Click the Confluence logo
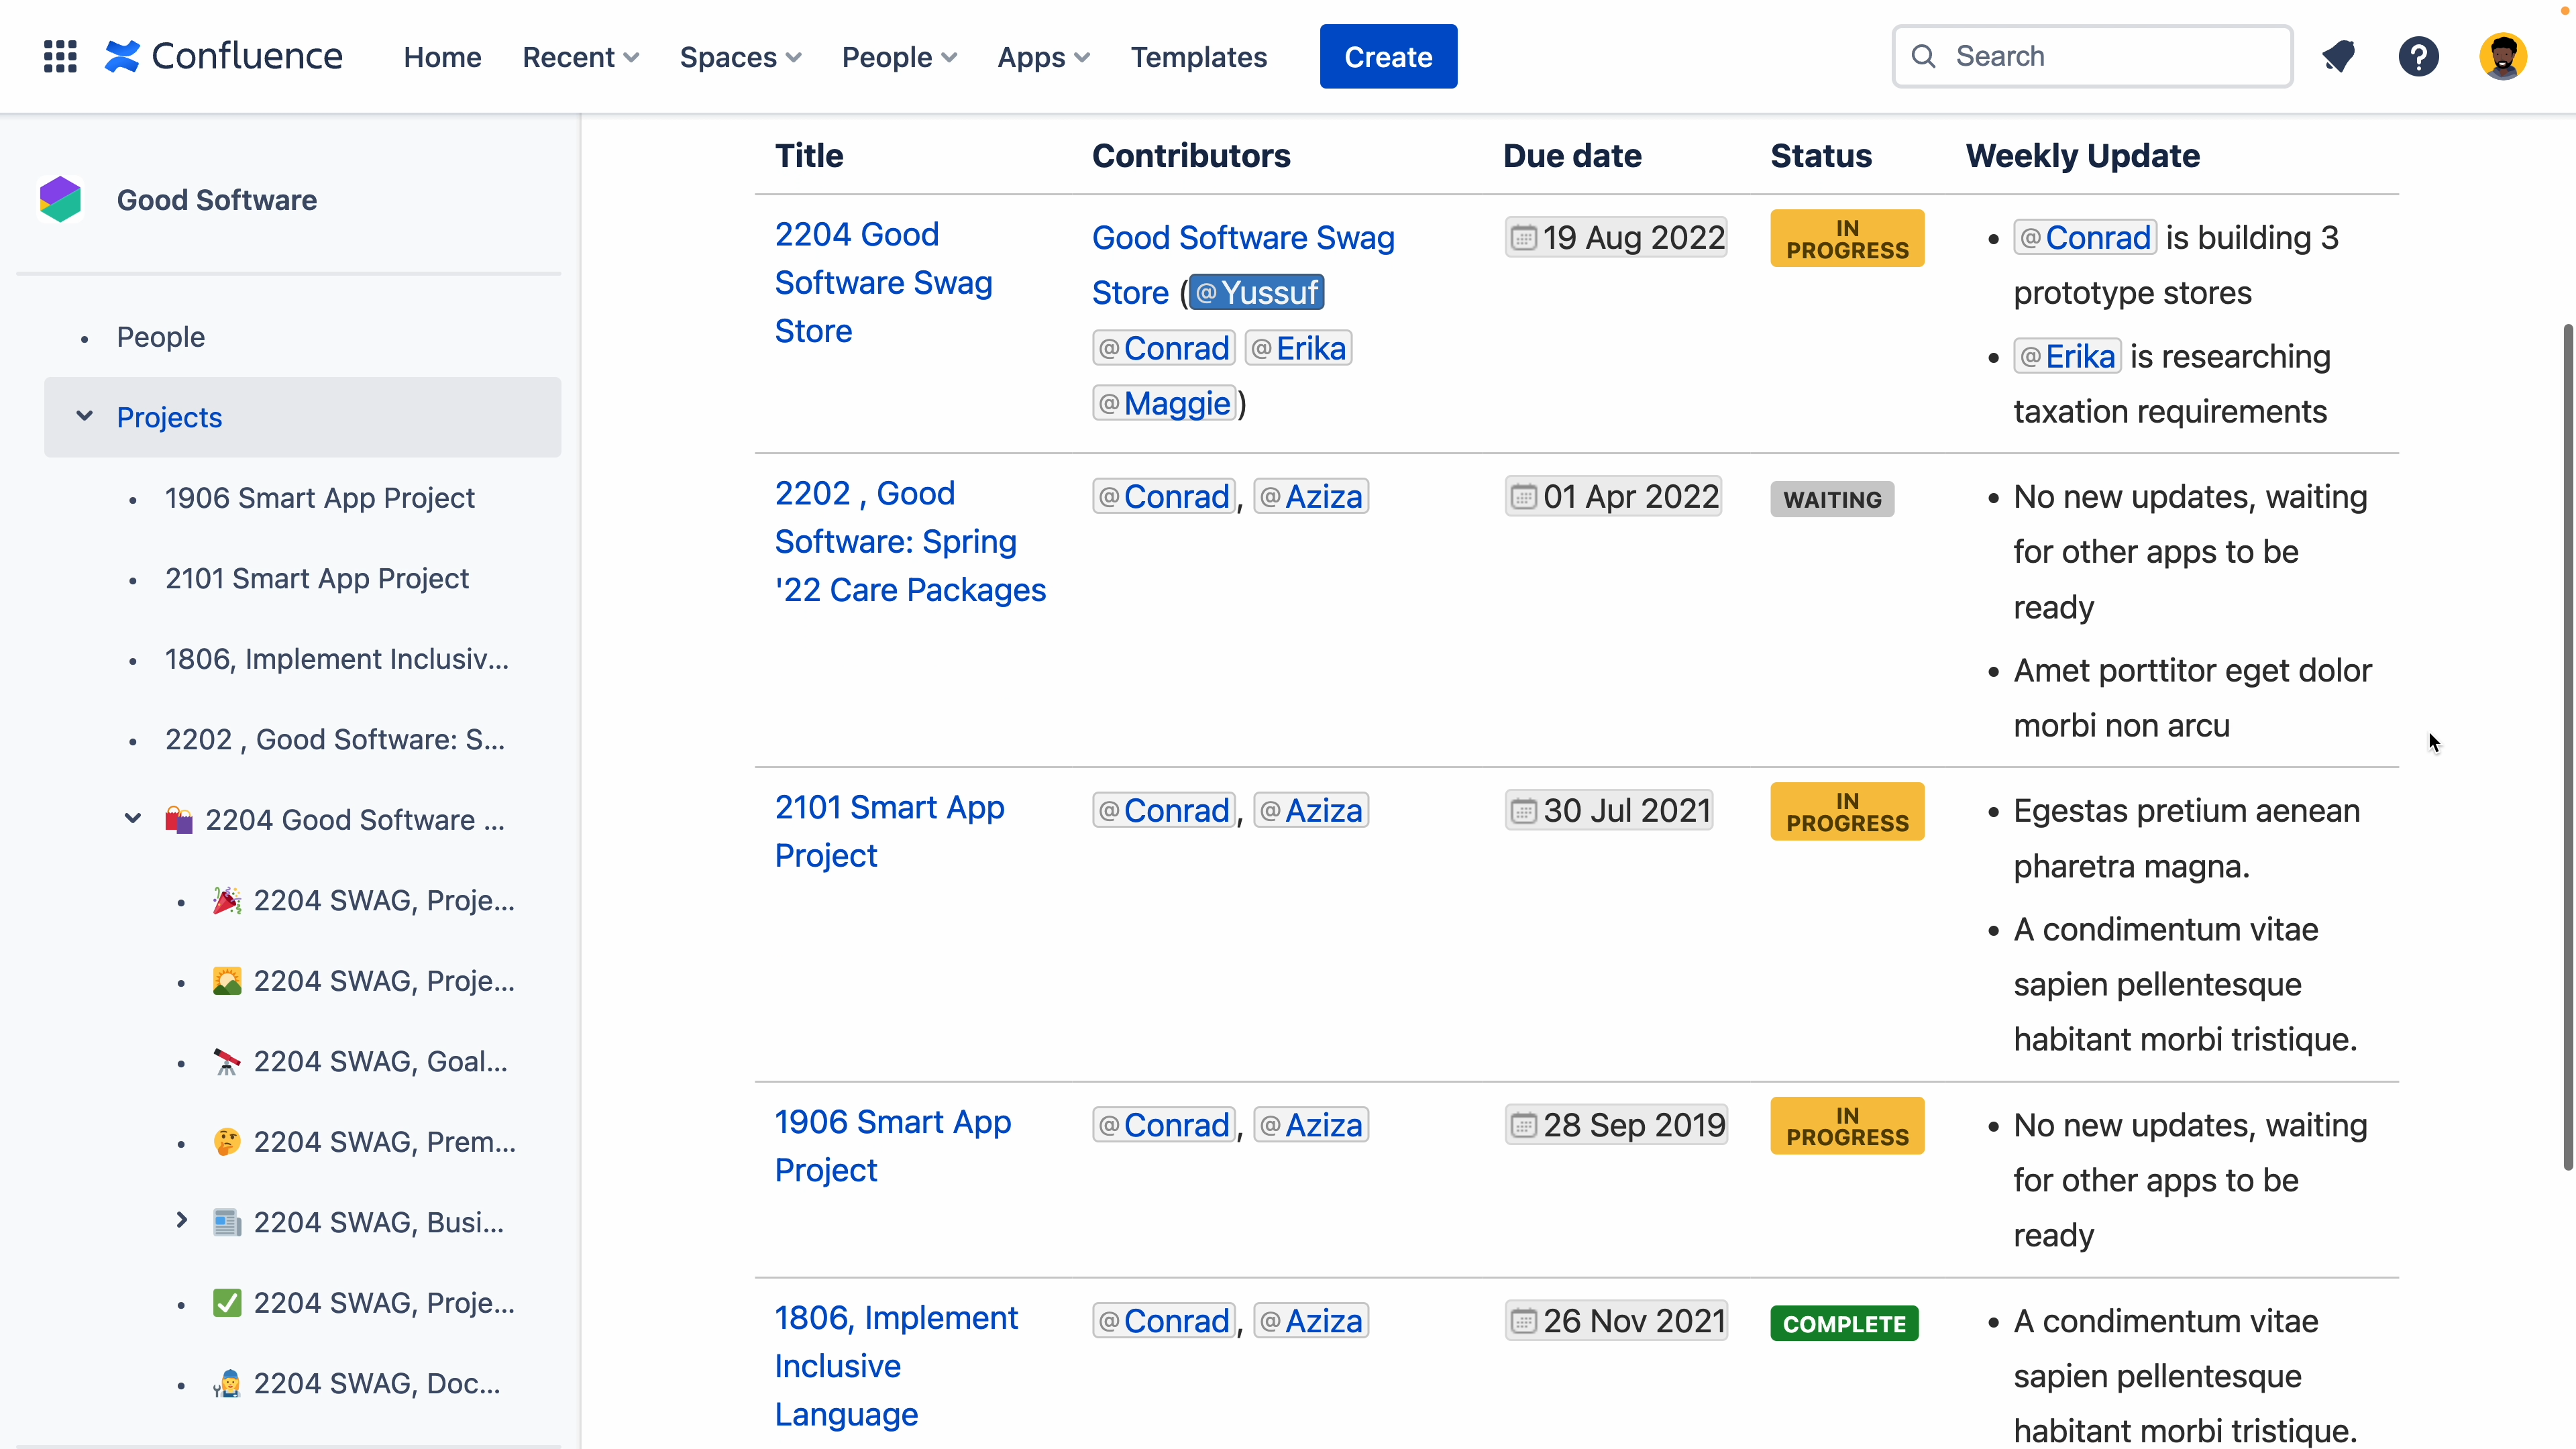This screenshot has width=2576, height=1449. [224, 57]
